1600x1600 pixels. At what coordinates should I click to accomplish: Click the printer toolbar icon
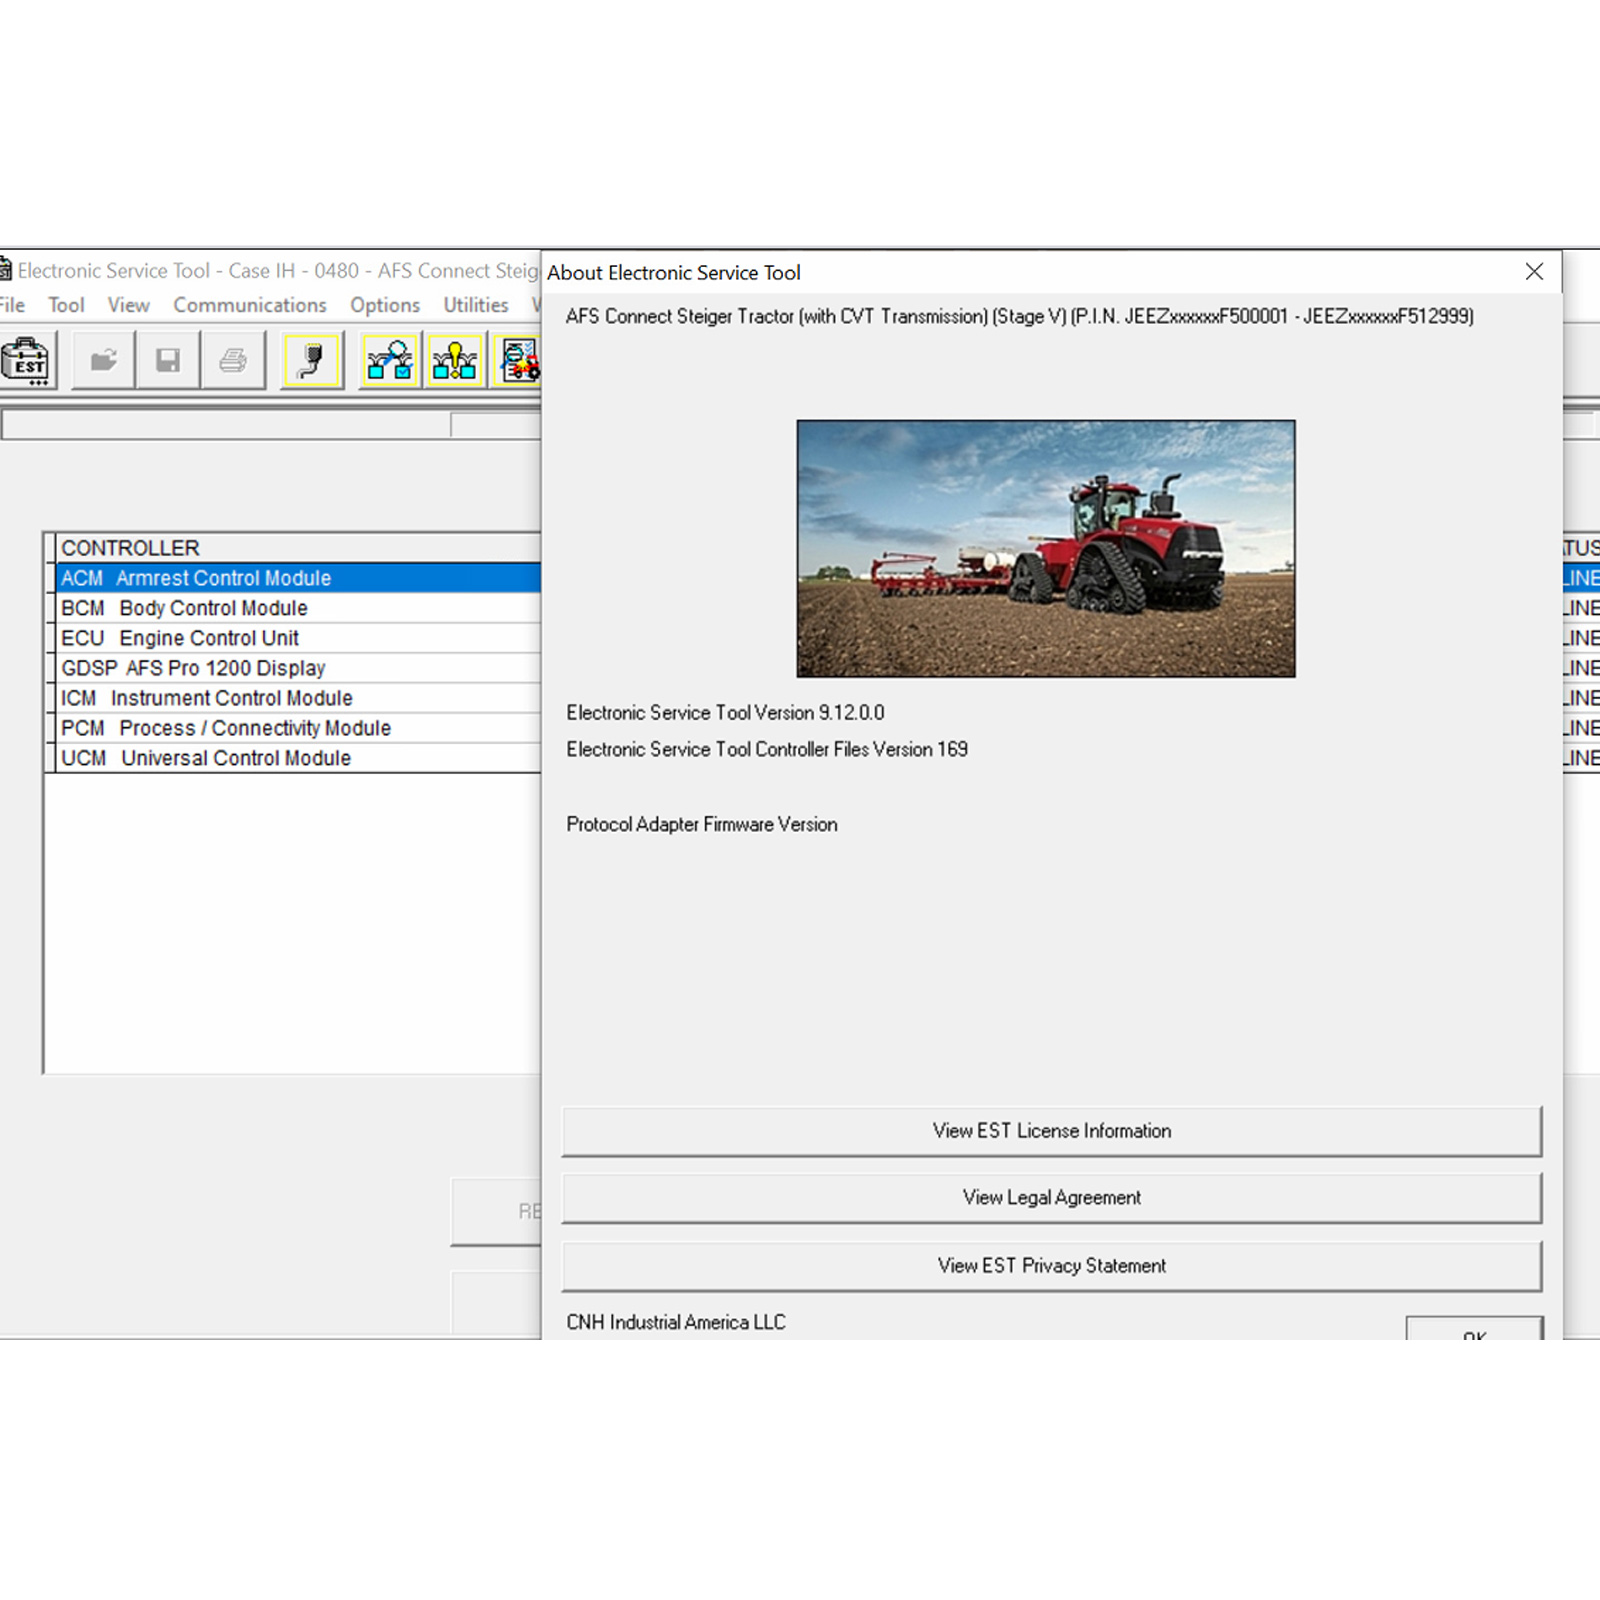coord(233,360)
